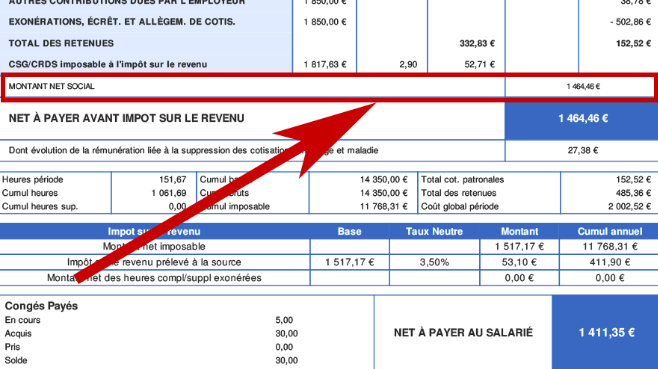Click the CSG/CRDS imposable row label
The height and width of the screenshot is (369, 658).
point(108,65)
